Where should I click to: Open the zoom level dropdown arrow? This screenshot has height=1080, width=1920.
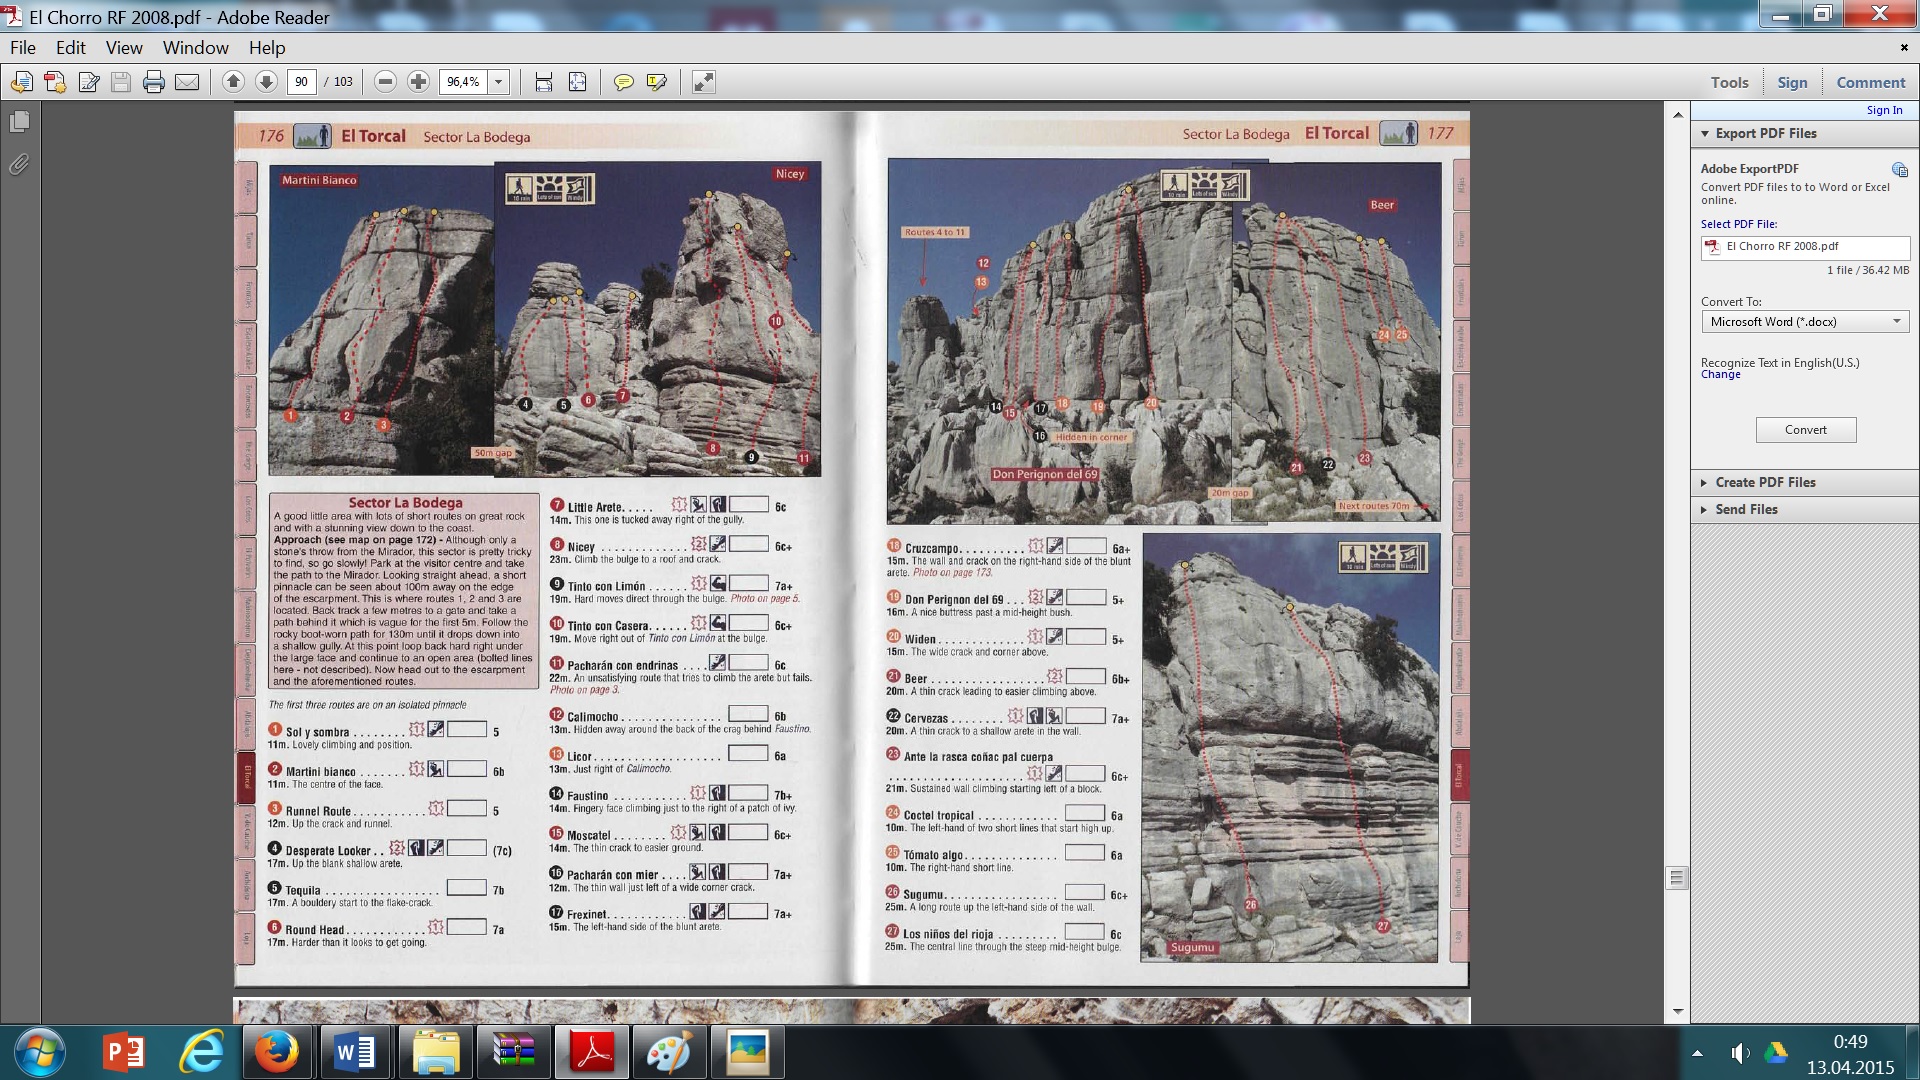(x=498, y=82)
